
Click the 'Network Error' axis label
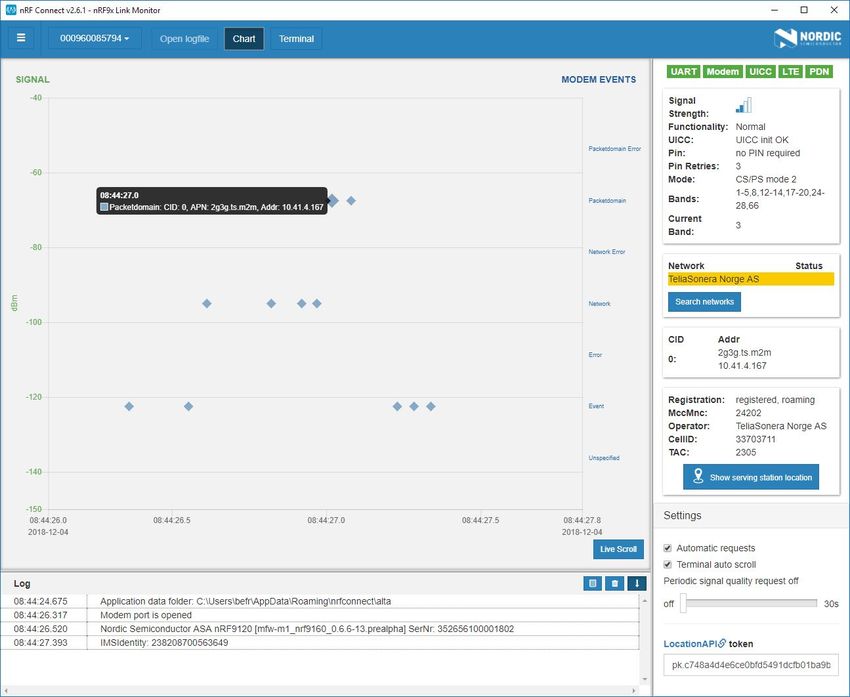pos(607,252)
